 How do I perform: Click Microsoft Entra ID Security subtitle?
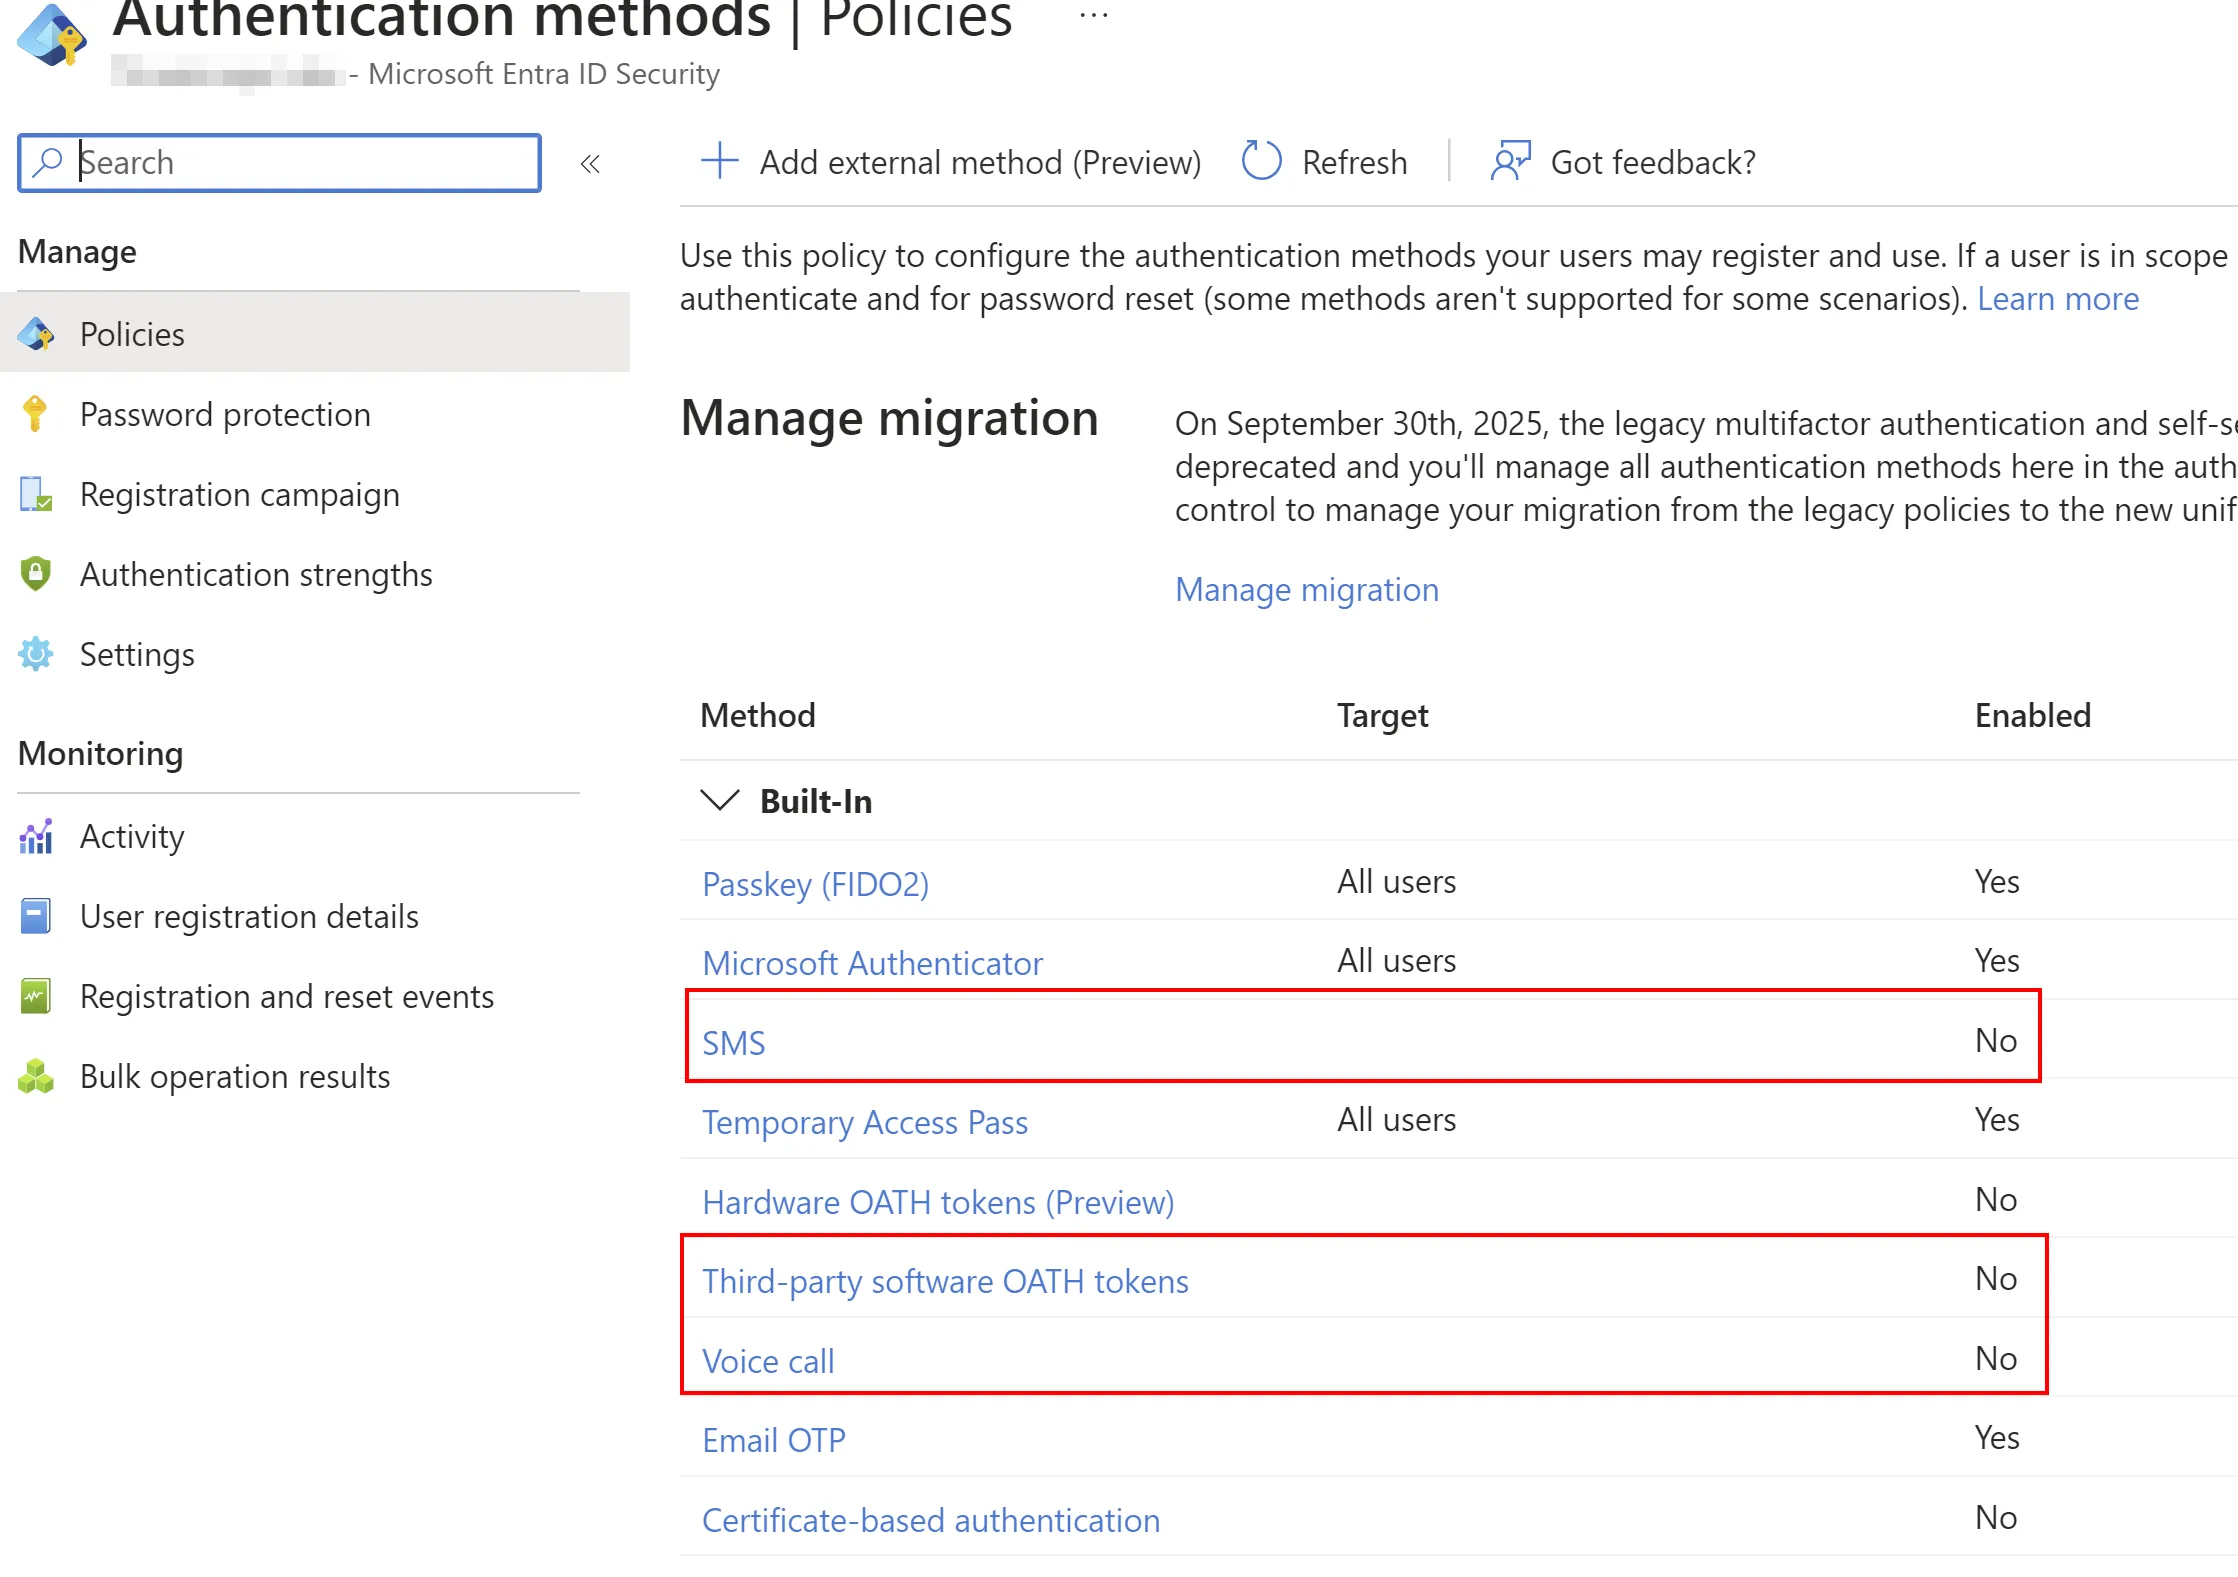click(x=543, y=74)
